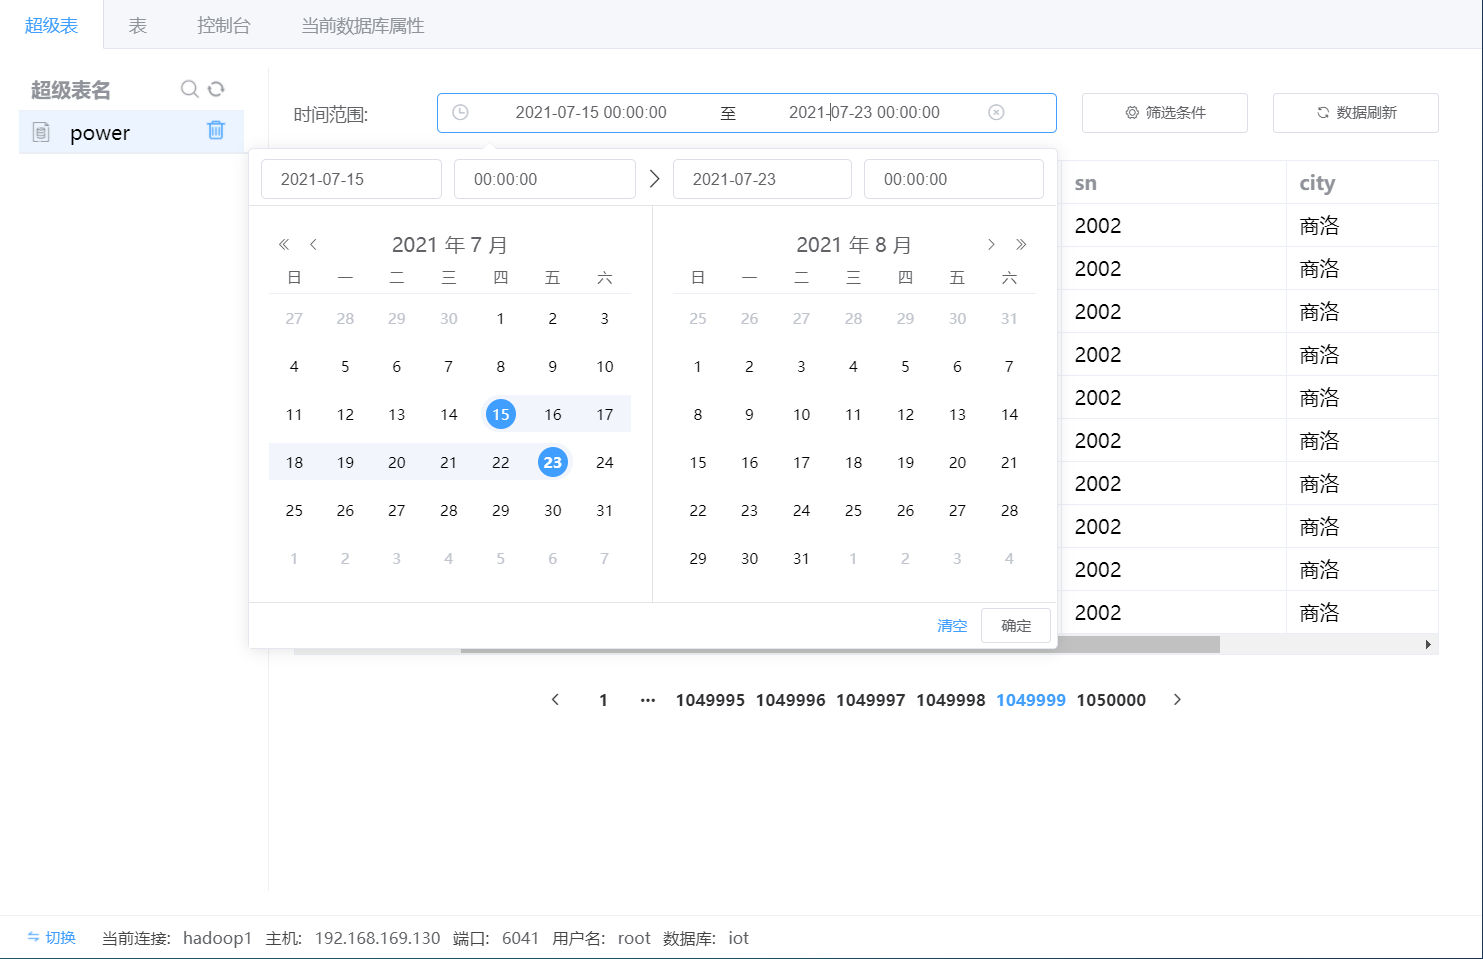1483x959 pixels.
Task: Click the host 192.168.169.130 text
Action: (x=377, y=938)
